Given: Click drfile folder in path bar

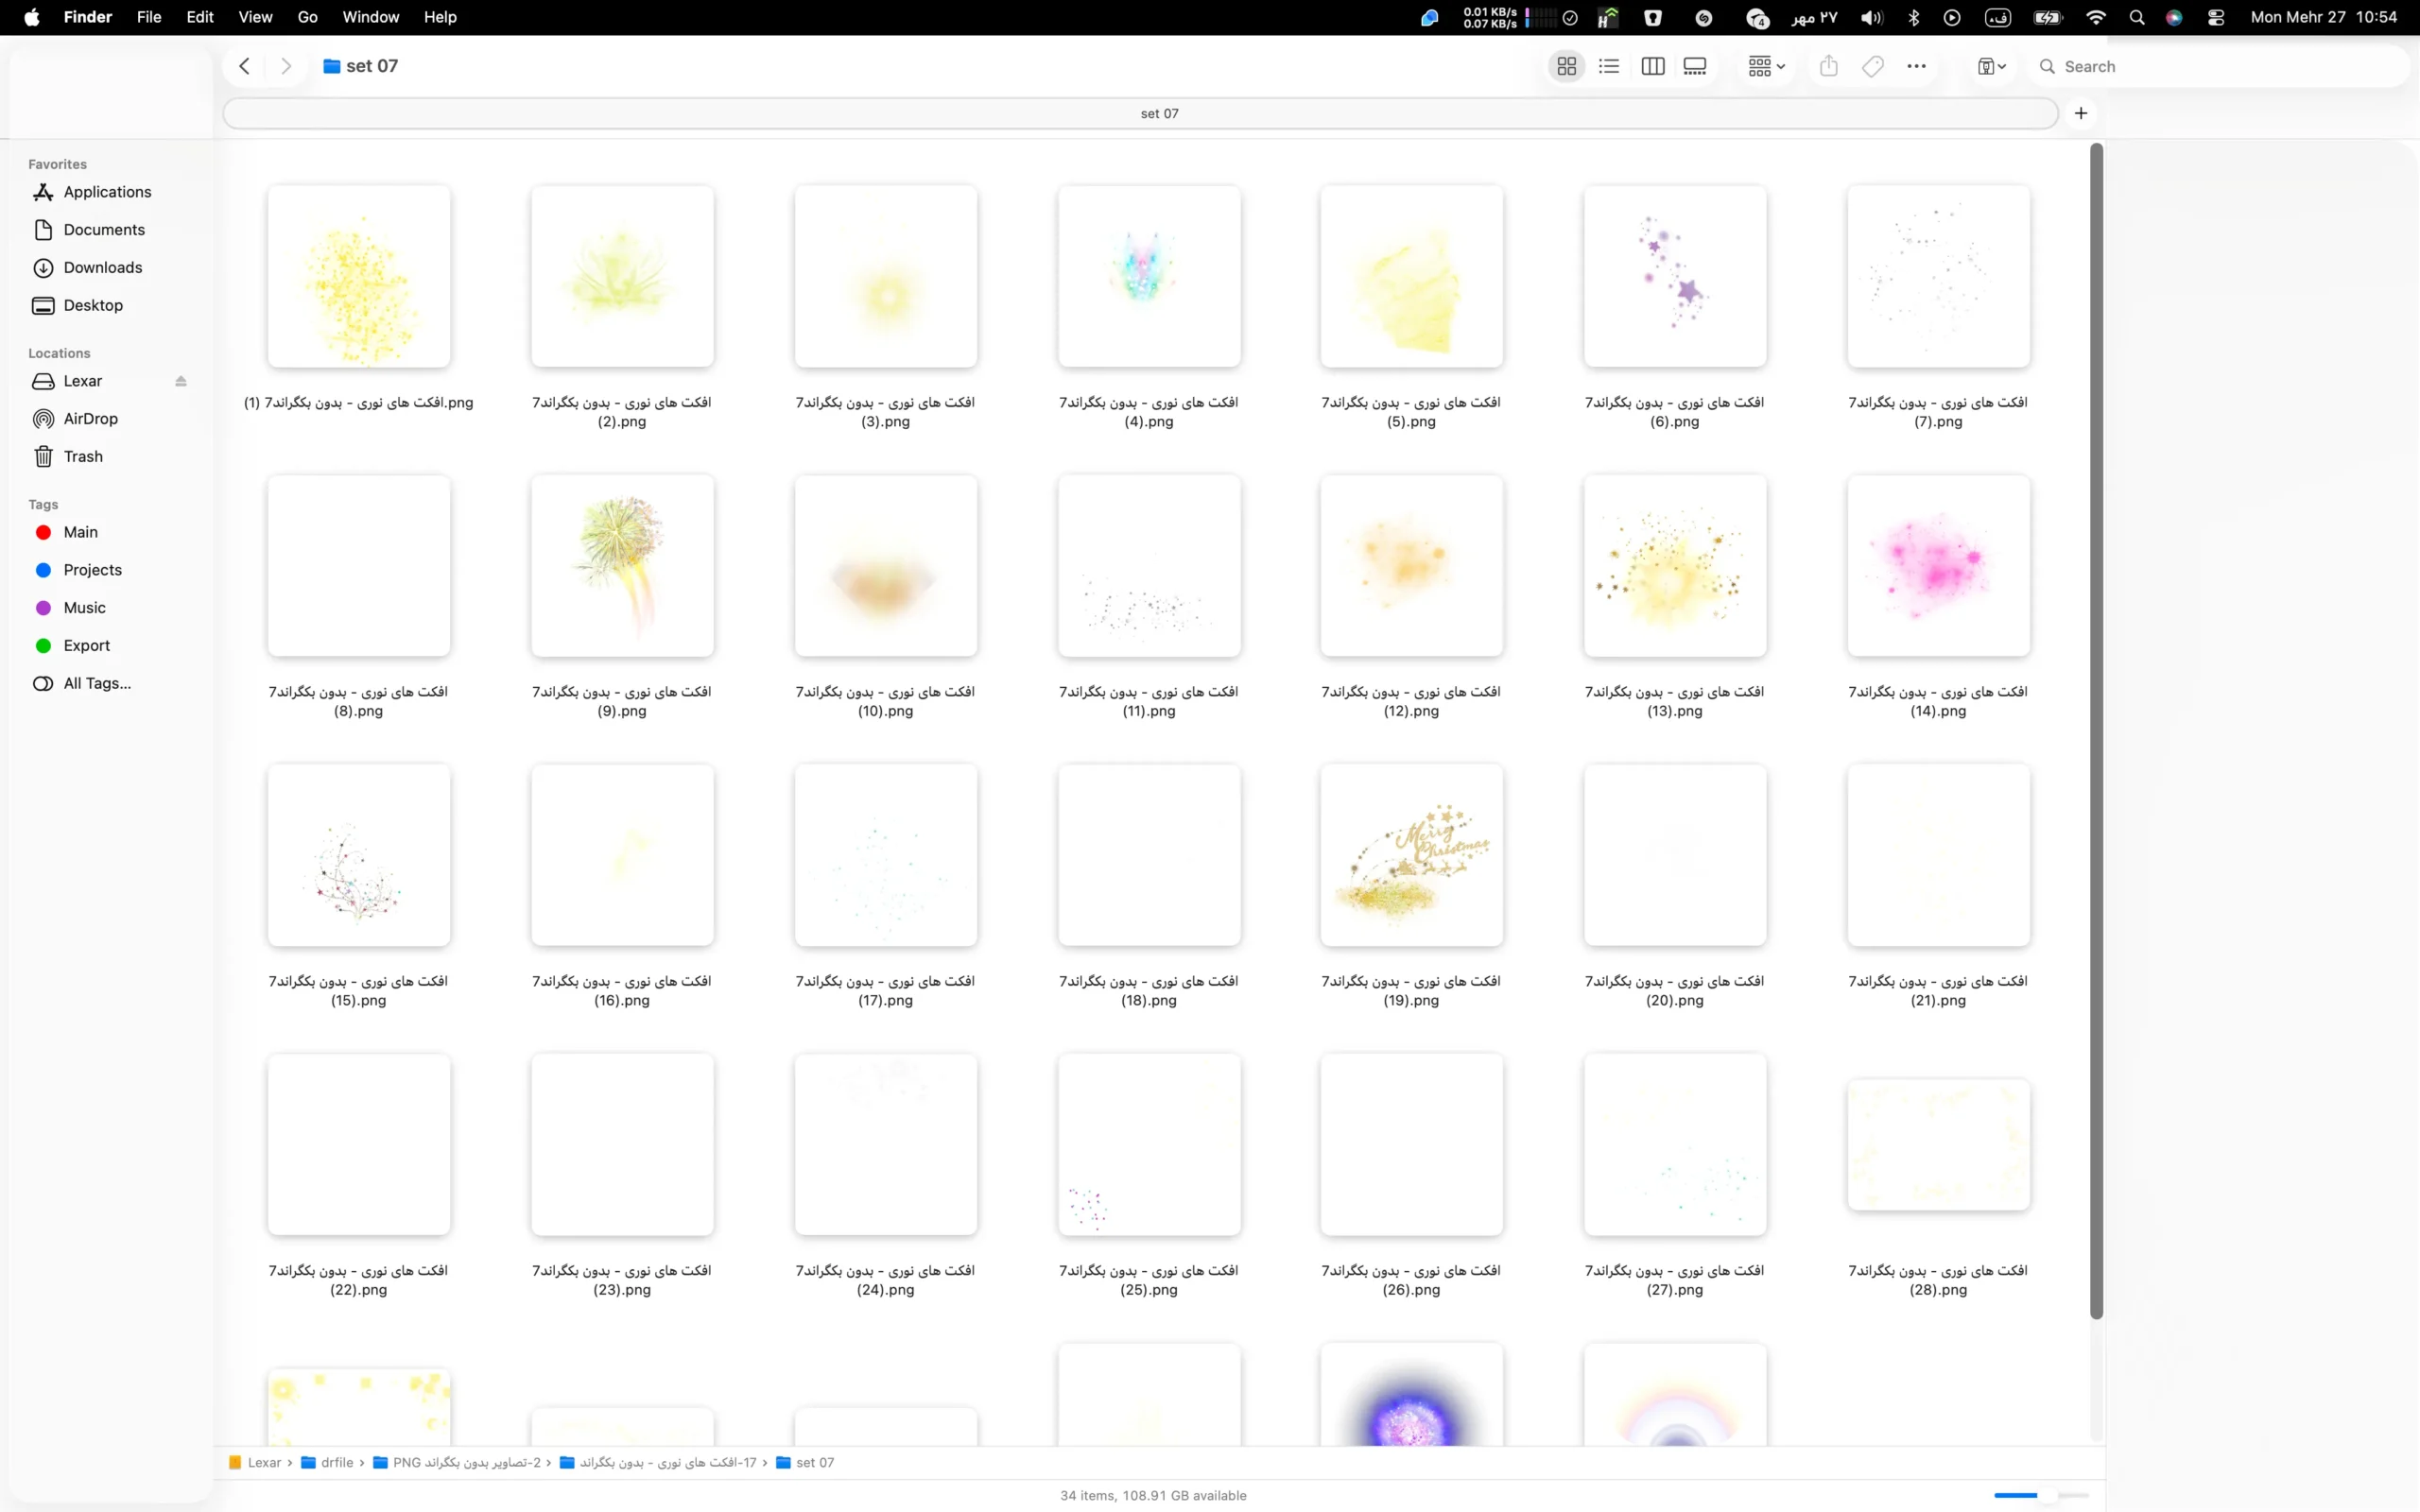Looking at the screenshot, I should (328, 1462).
